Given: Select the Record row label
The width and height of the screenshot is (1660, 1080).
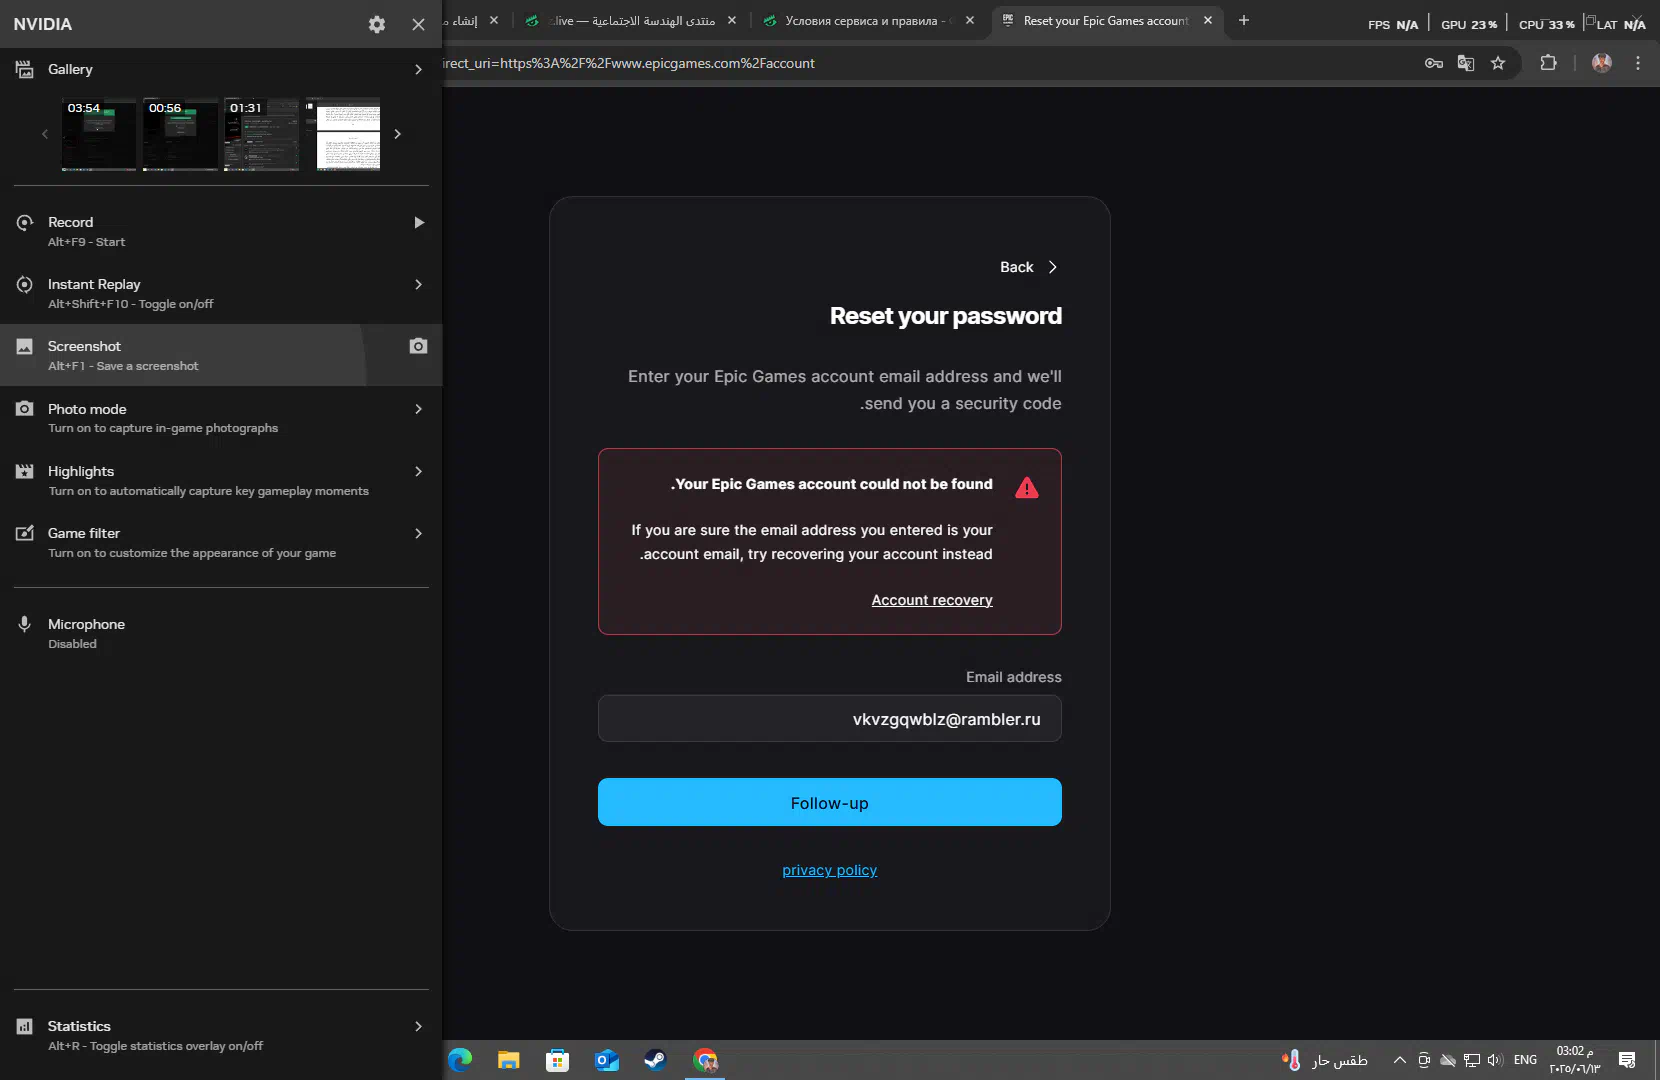Looking at the screenshot, I should (x=70, y=222).
